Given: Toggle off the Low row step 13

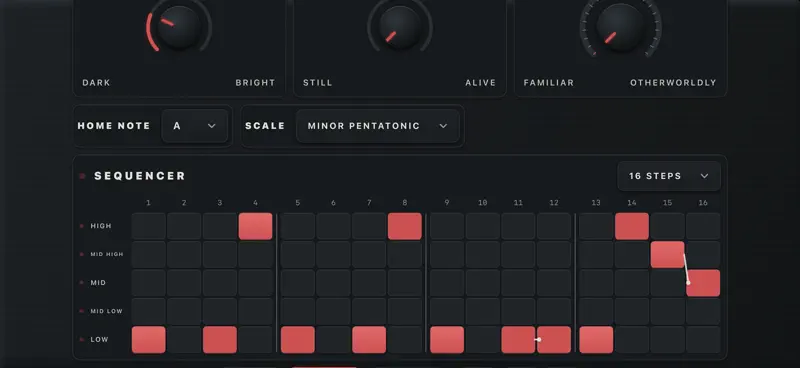Looking at the screenshot, I should pos(596,340).
